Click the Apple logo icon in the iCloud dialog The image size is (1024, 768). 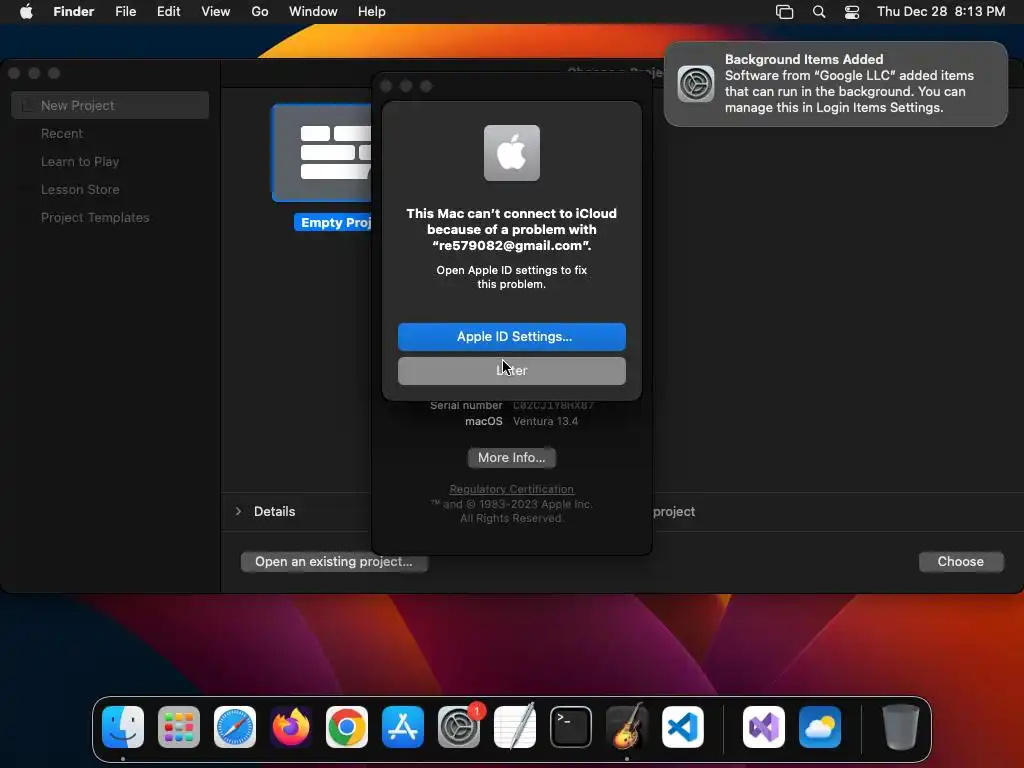point(511,153)
